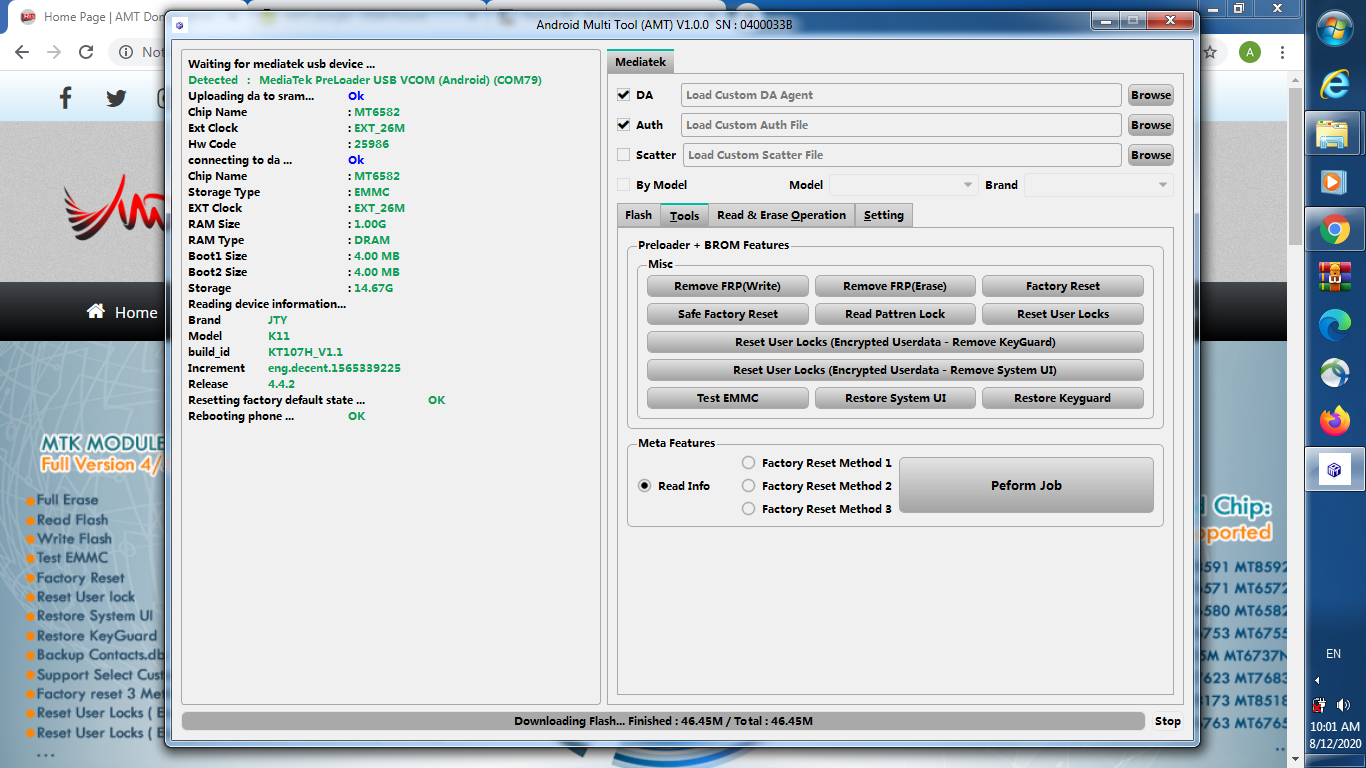Select the Read Info radio button
The image size is (1366, 768).
point(645,486)
